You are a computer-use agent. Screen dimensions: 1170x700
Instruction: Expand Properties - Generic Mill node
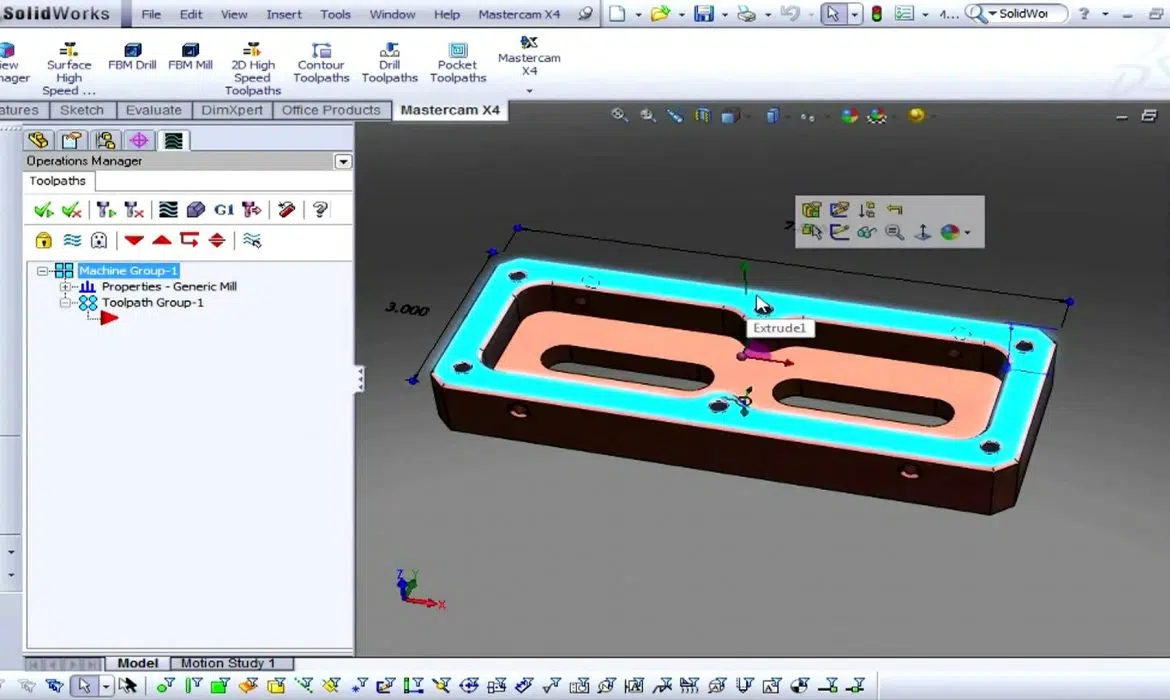point(65,287)
